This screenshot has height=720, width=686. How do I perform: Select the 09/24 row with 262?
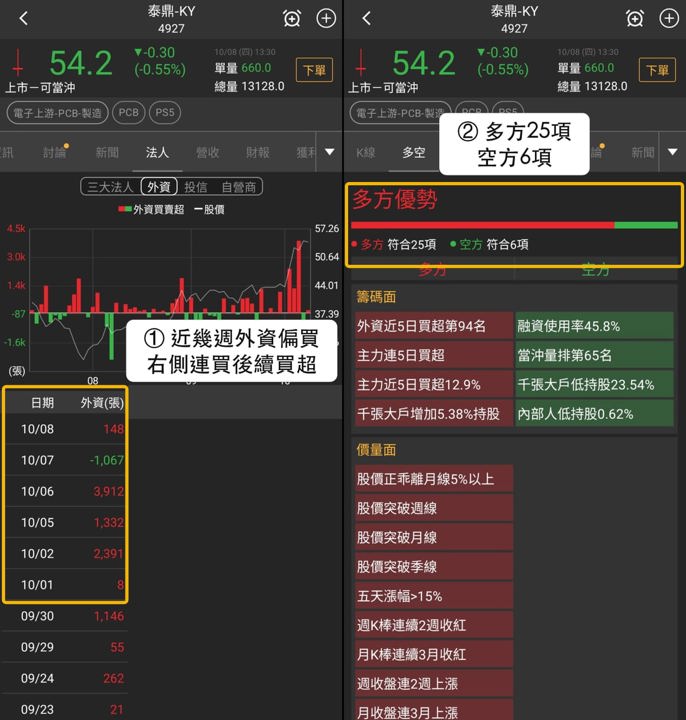65,679
